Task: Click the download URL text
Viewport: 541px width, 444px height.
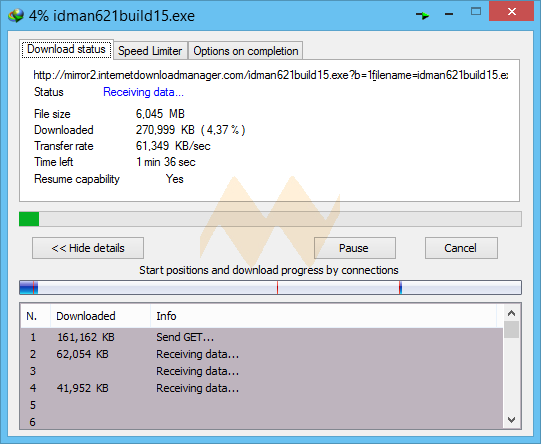Action: (271, 75)
